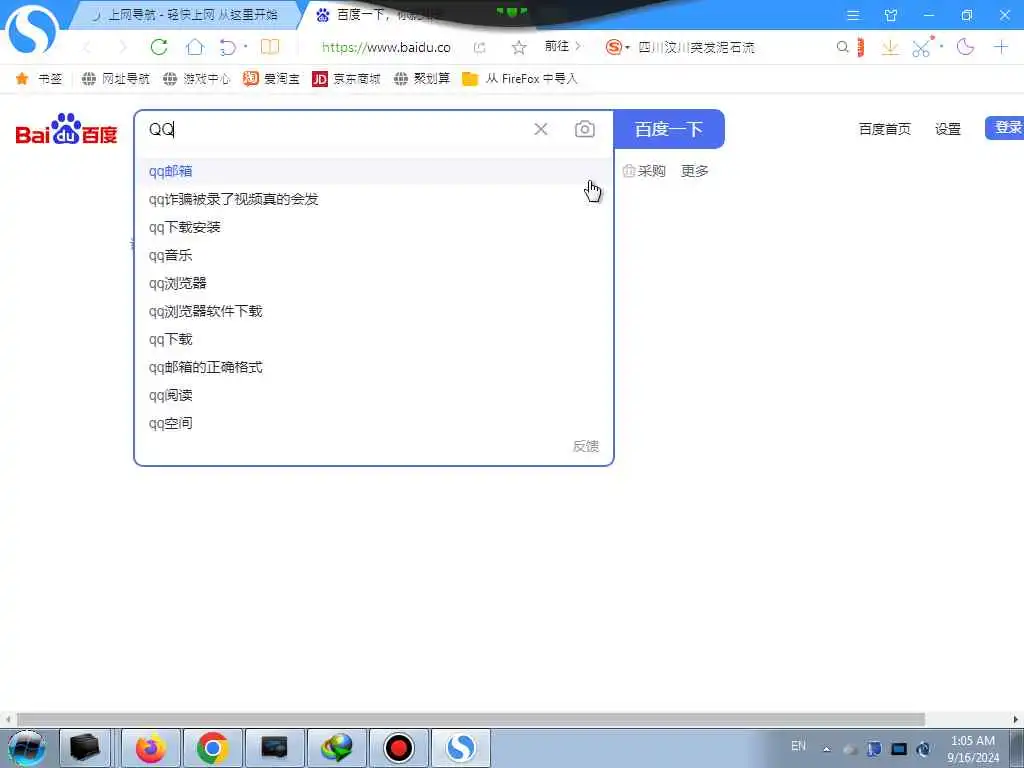Select the 采购 category
Viewport: 1024px width, 768px height.
click(644, 171)
